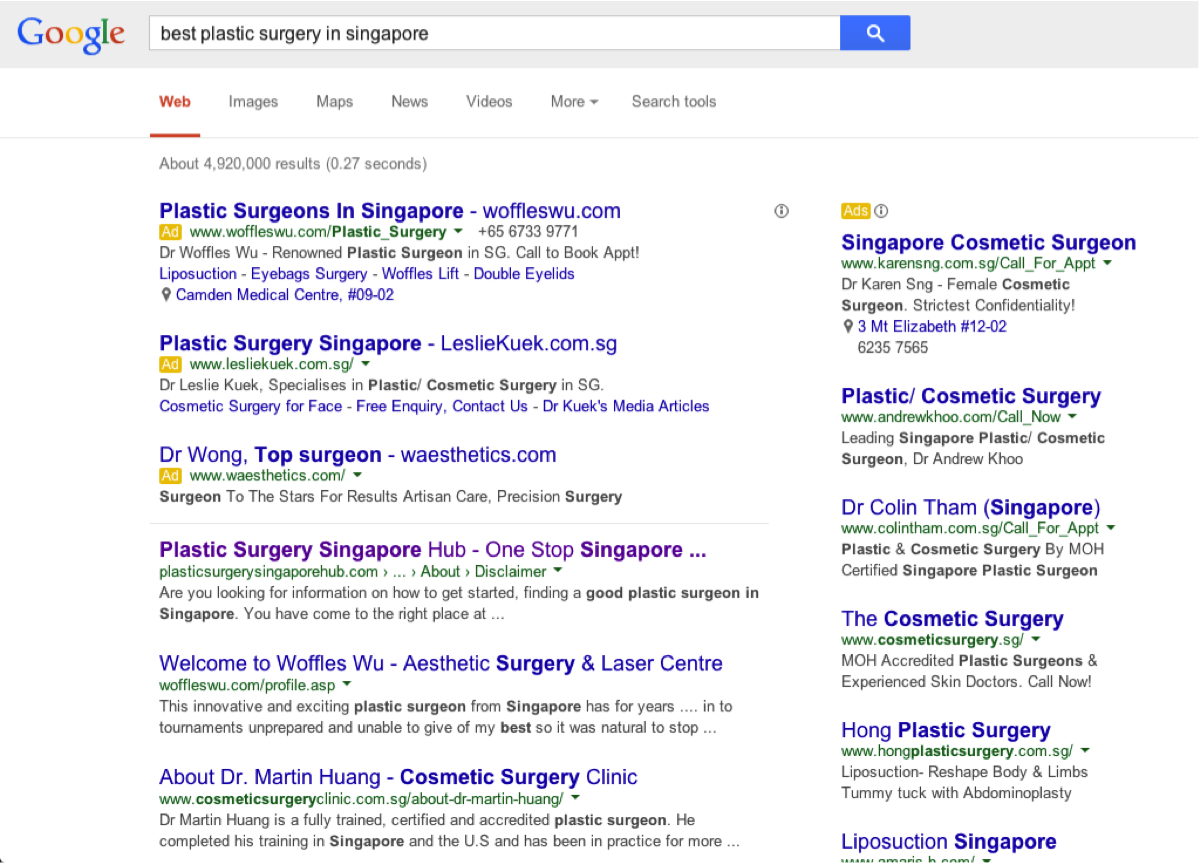The width and height of the screenshot is (1199, 863).
Task: Expand arrow after plasticsurgerysingaporehub Disclaimer breadcrumb
Action: pyautogui.click(x=557, y=570)
